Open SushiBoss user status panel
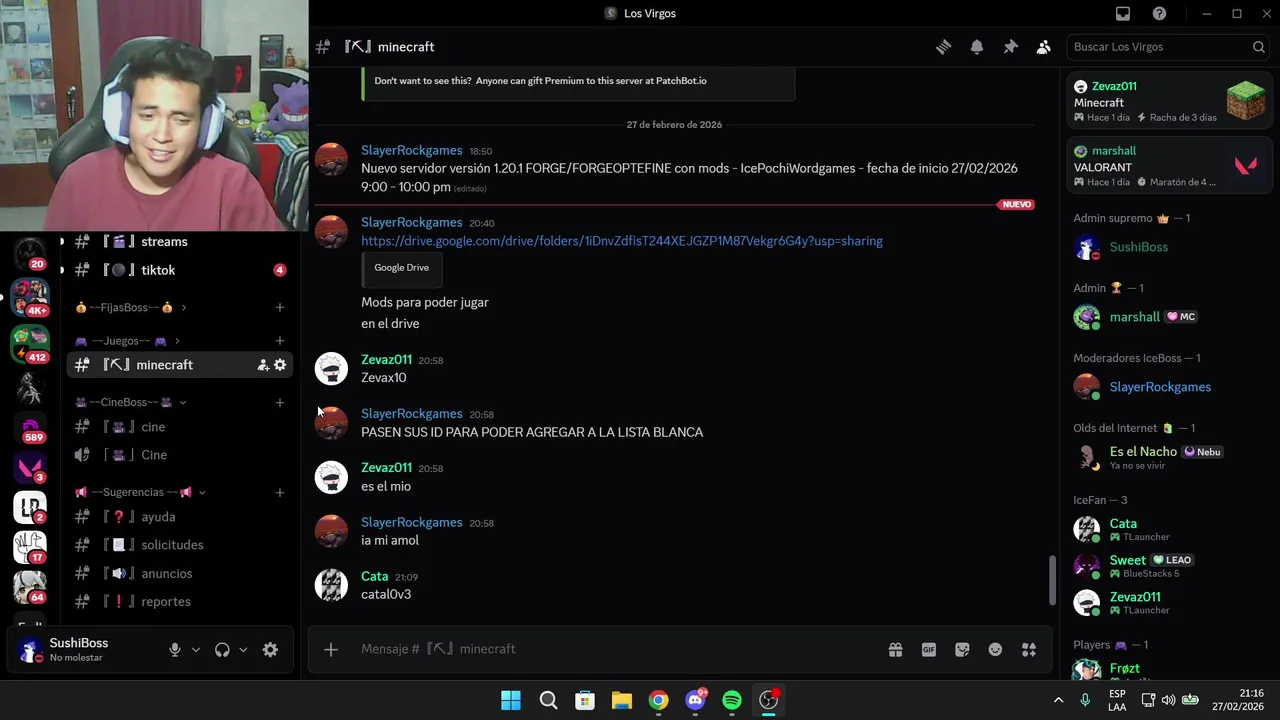Image resolution: width=1280 pixels, height=720 pixels. (x=80, y=650)
